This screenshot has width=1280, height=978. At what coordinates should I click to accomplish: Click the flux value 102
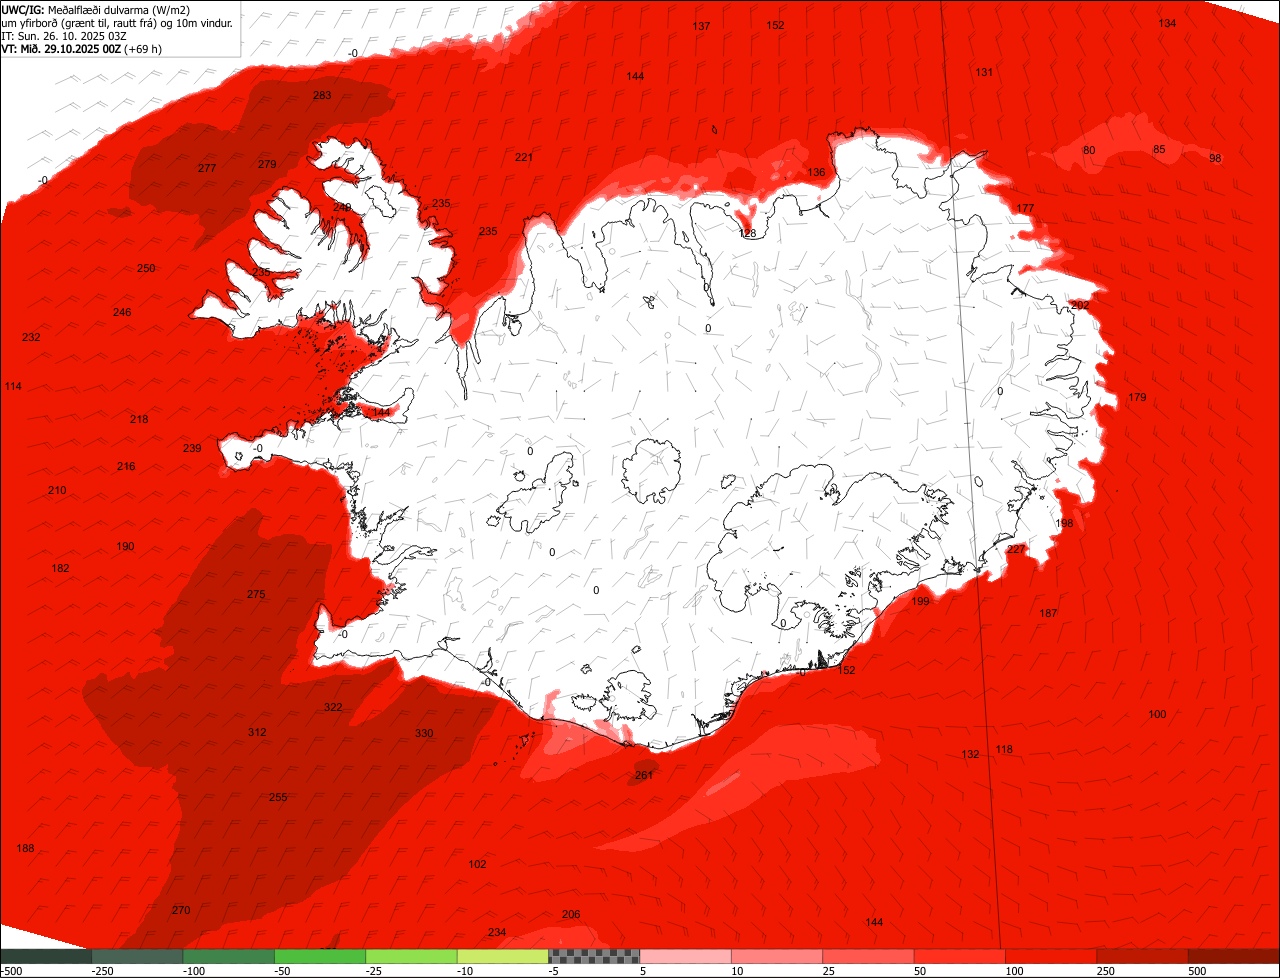point(477,864)
